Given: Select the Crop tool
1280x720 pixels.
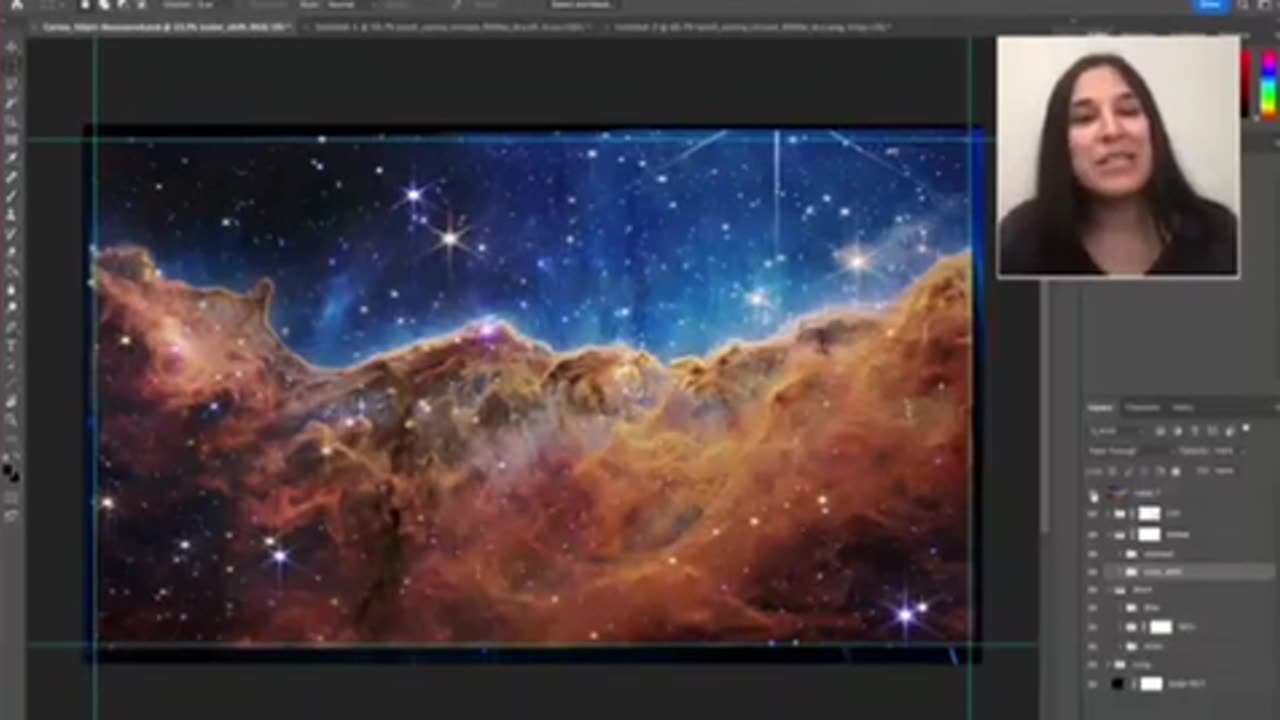Looking at the screenshot, I should point(14,120).
